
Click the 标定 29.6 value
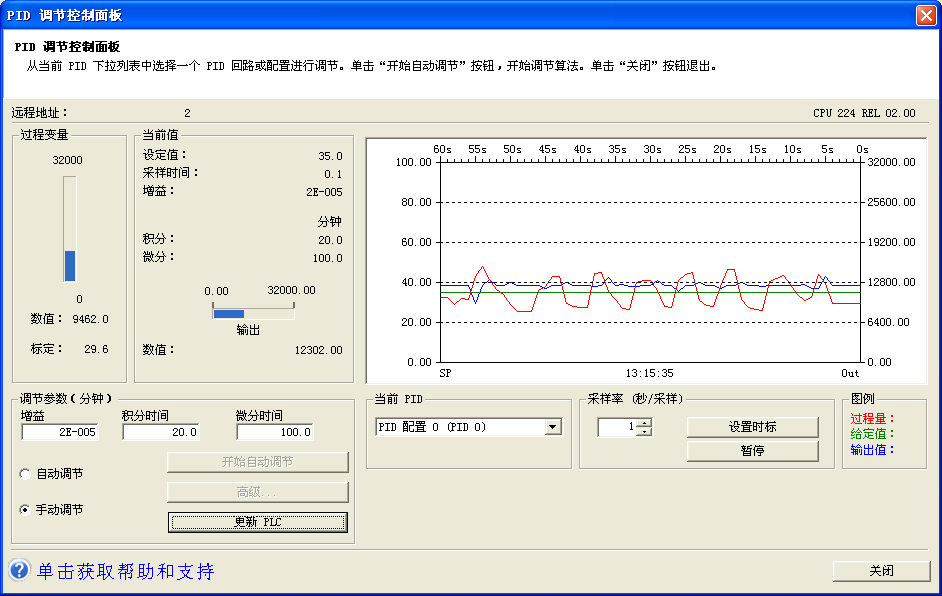click(x=96, y=349)
